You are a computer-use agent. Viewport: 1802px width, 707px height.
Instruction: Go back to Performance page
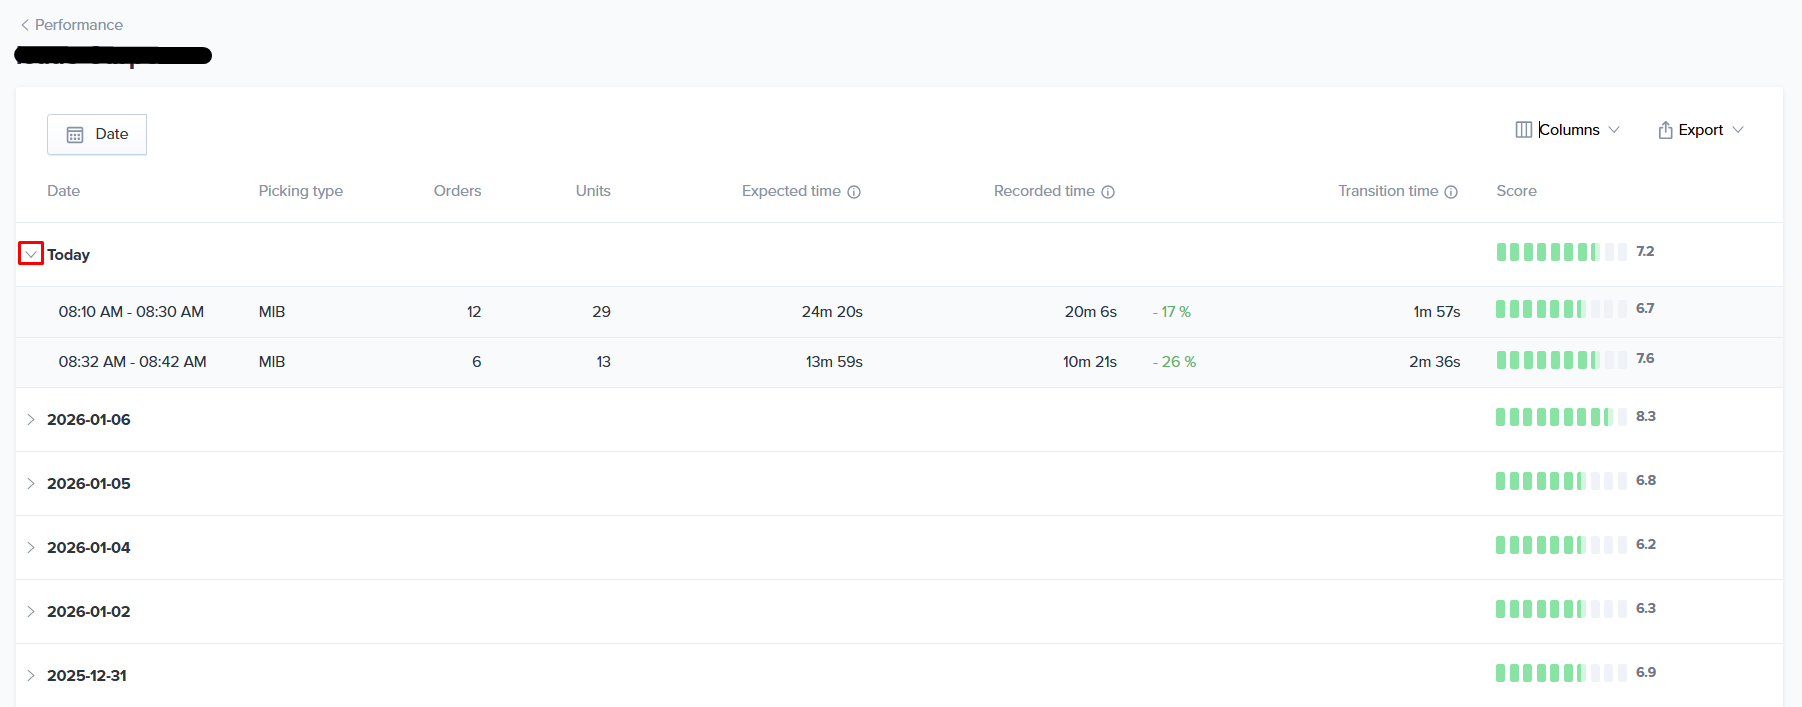(78, 25)
